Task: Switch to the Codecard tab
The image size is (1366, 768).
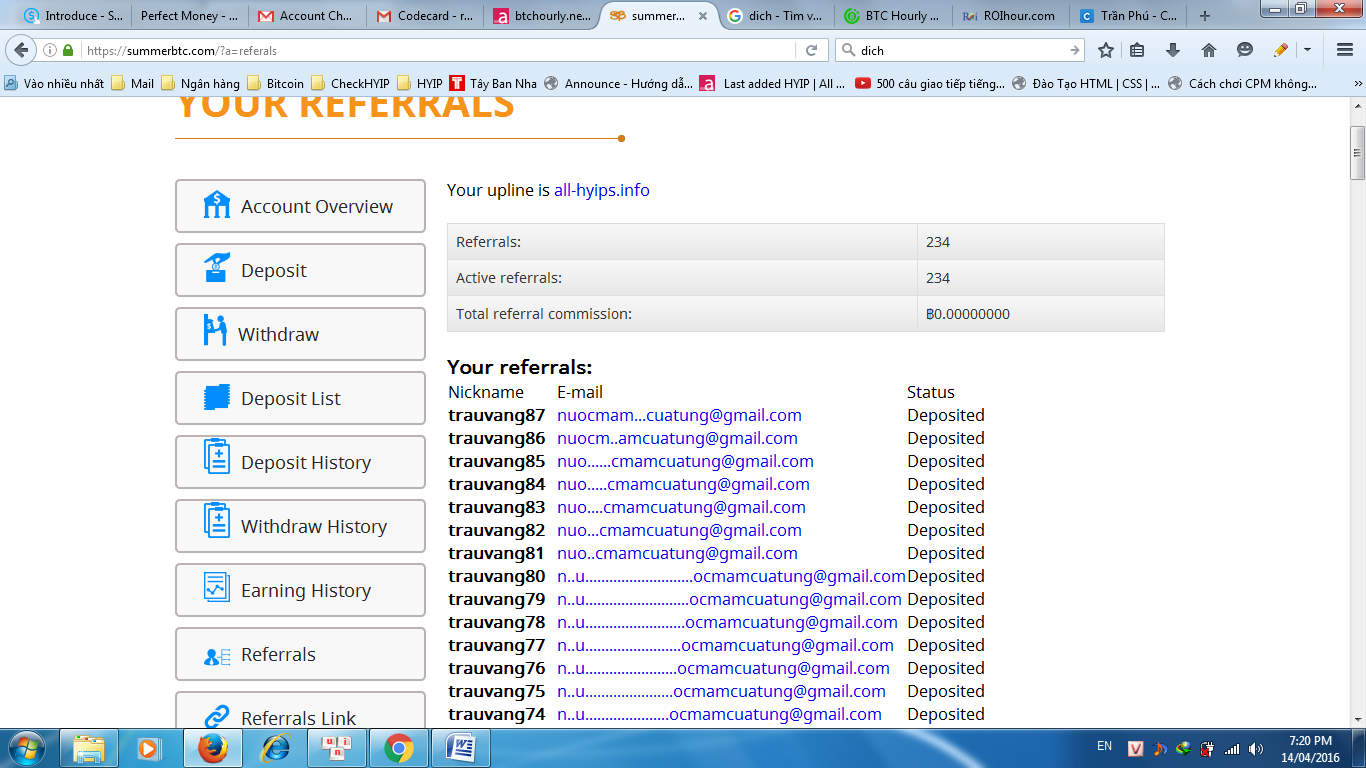Action: pyautogui.click(x=424, y=16)
